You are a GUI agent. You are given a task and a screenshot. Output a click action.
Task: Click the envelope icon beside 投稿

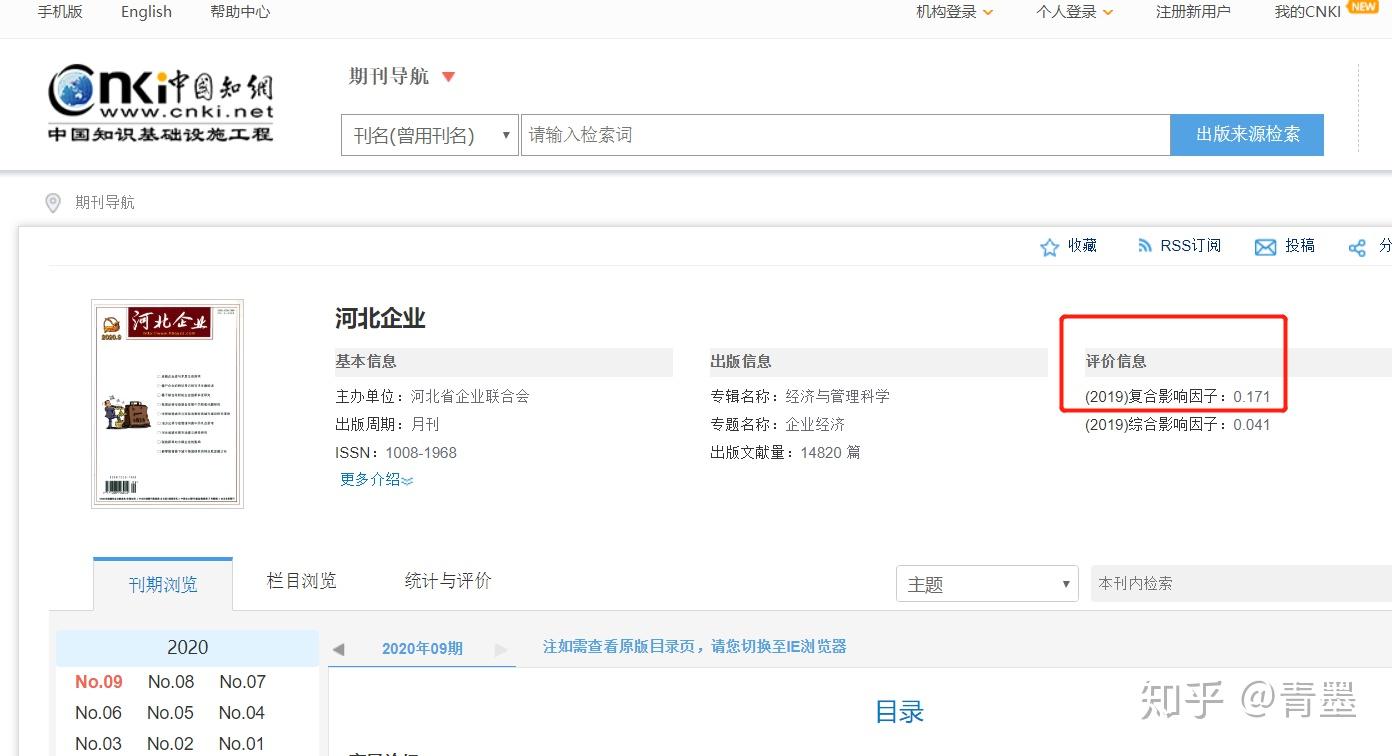[1265, 247]
